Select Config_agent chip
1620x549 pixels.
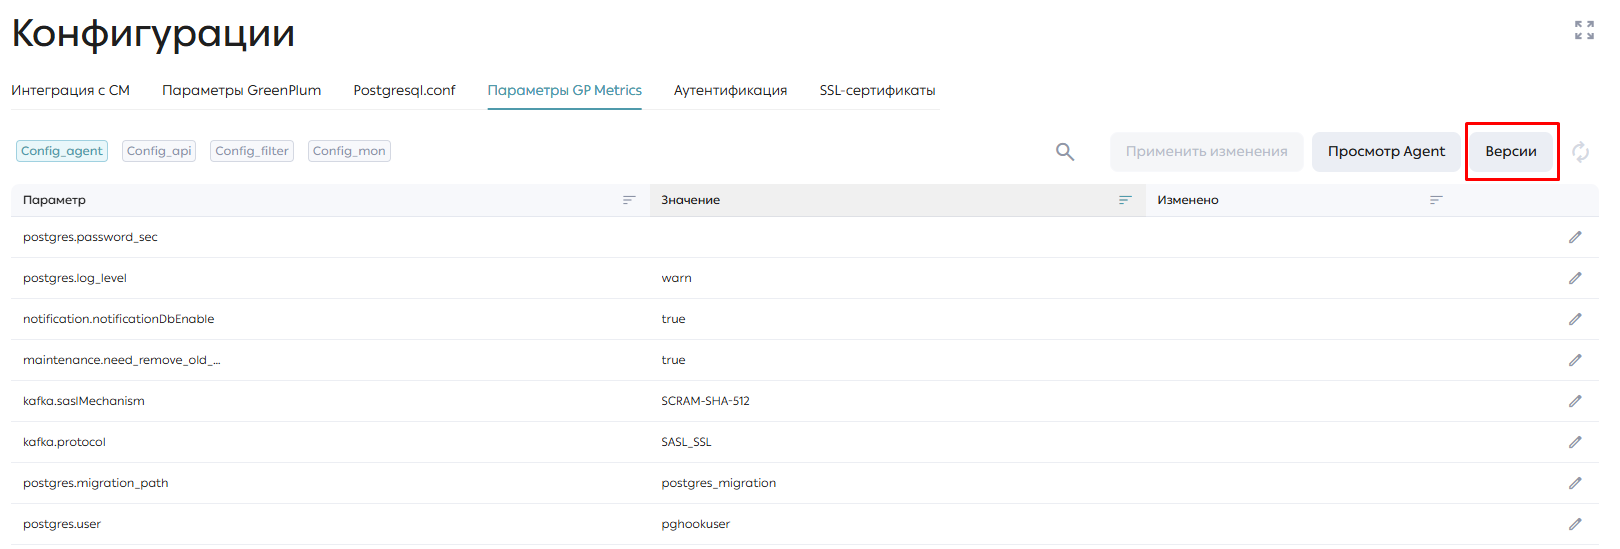pos(62,151)
